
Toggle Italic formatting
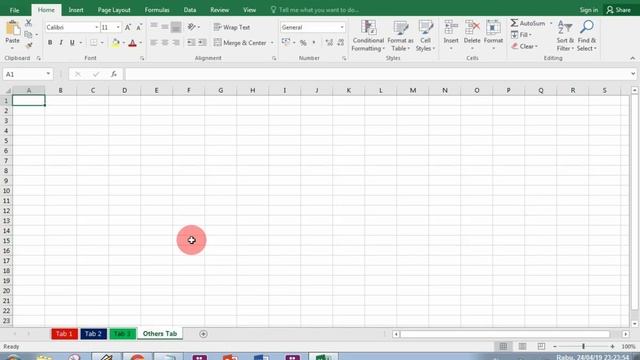coord(61,42)
